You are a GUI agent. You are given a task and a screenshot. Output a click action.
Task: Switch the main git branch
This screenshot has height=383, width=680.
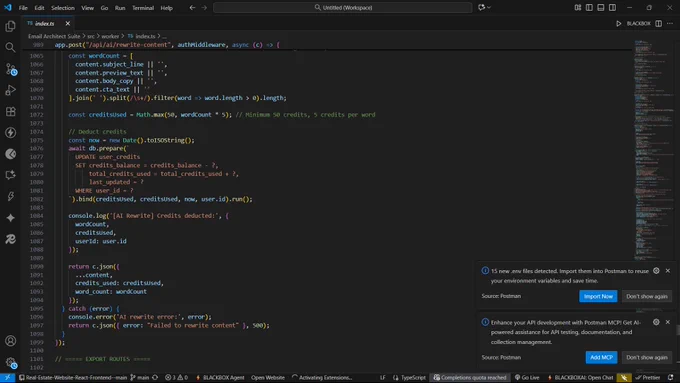click(139, 377)
